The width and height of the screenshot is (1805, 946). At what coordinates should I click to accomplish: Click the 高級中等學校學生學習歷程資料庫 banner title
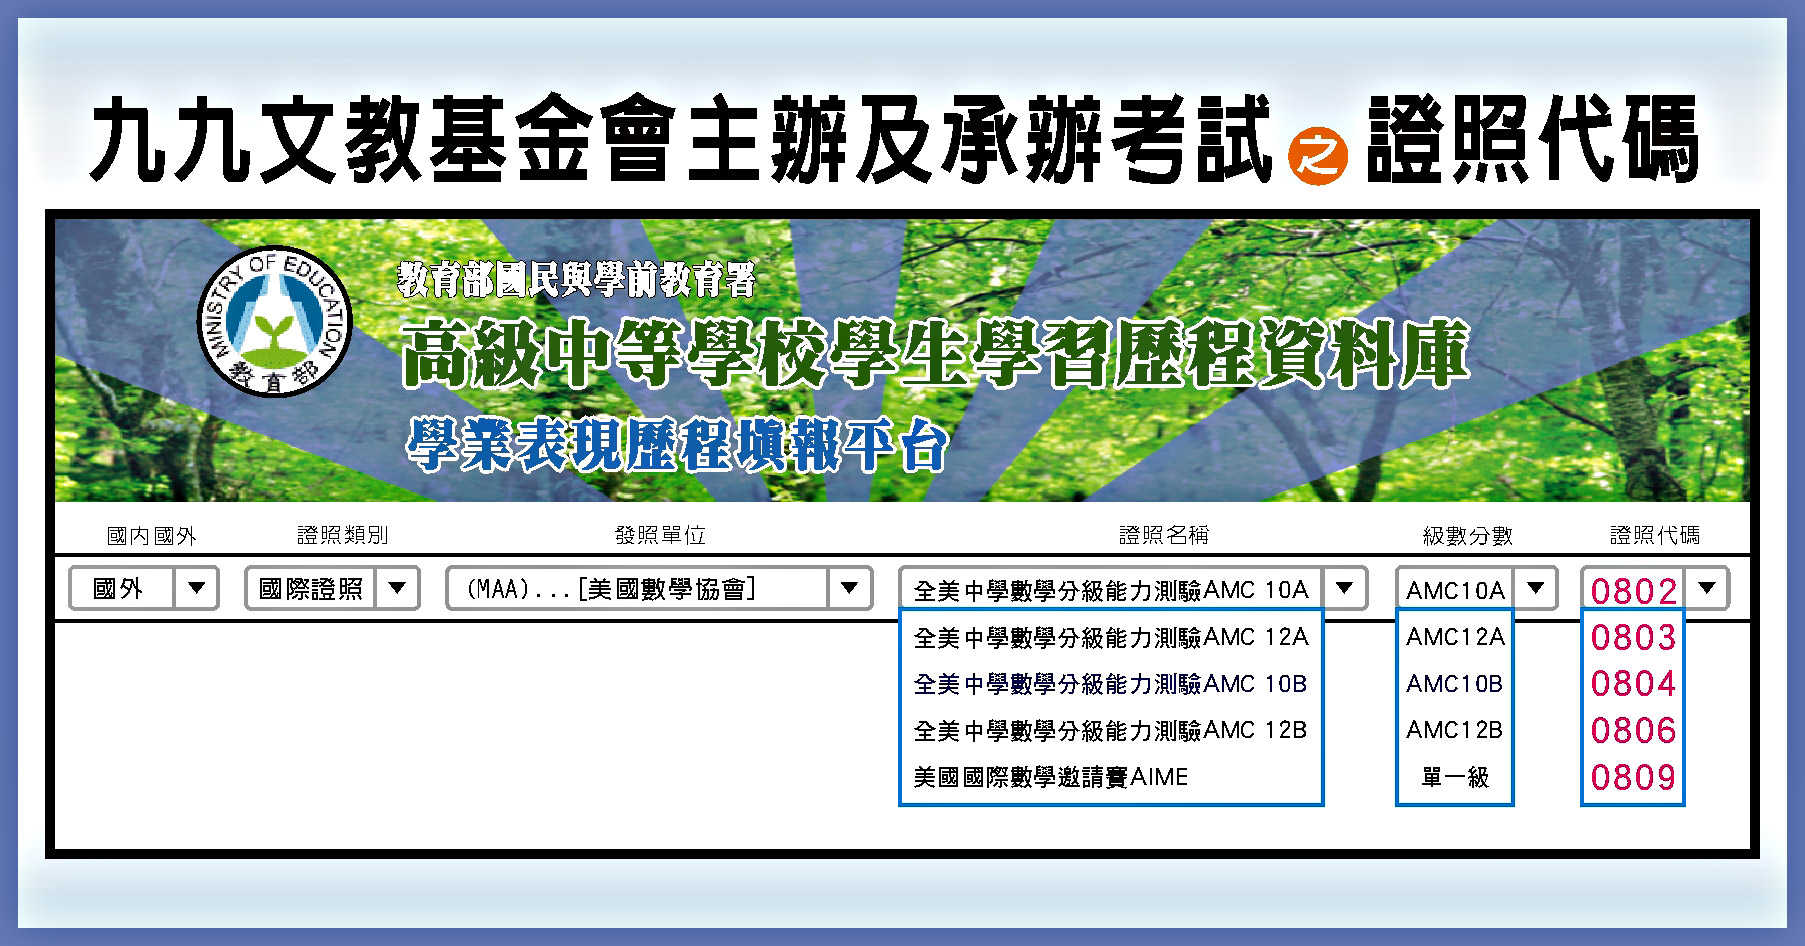coord(935,355)
